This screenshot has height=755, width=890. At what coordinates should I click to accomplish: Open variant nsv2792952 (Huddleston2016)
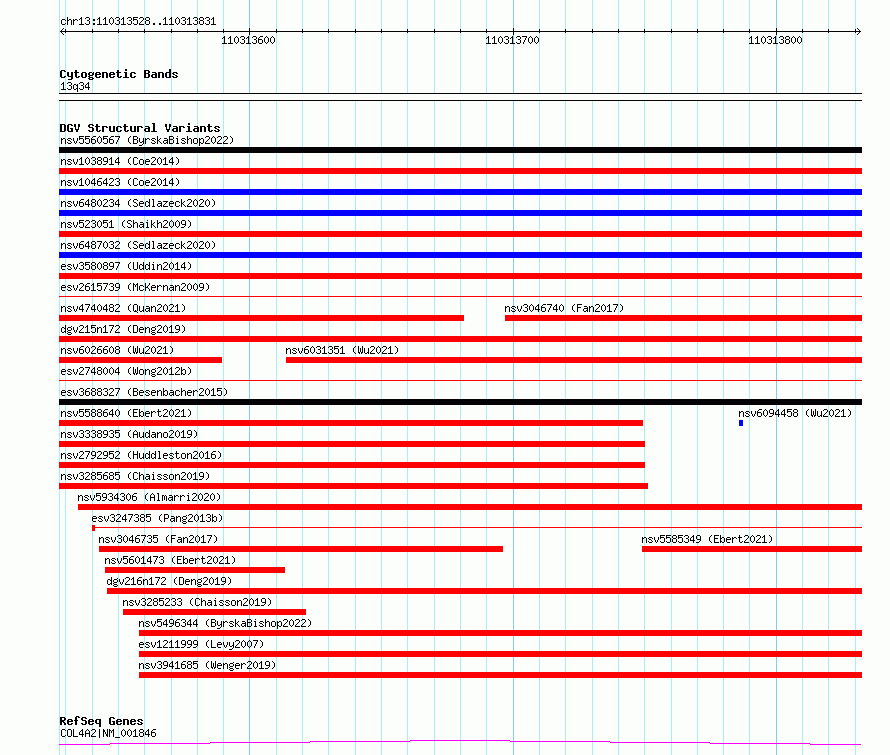click(x=141, y=455)
